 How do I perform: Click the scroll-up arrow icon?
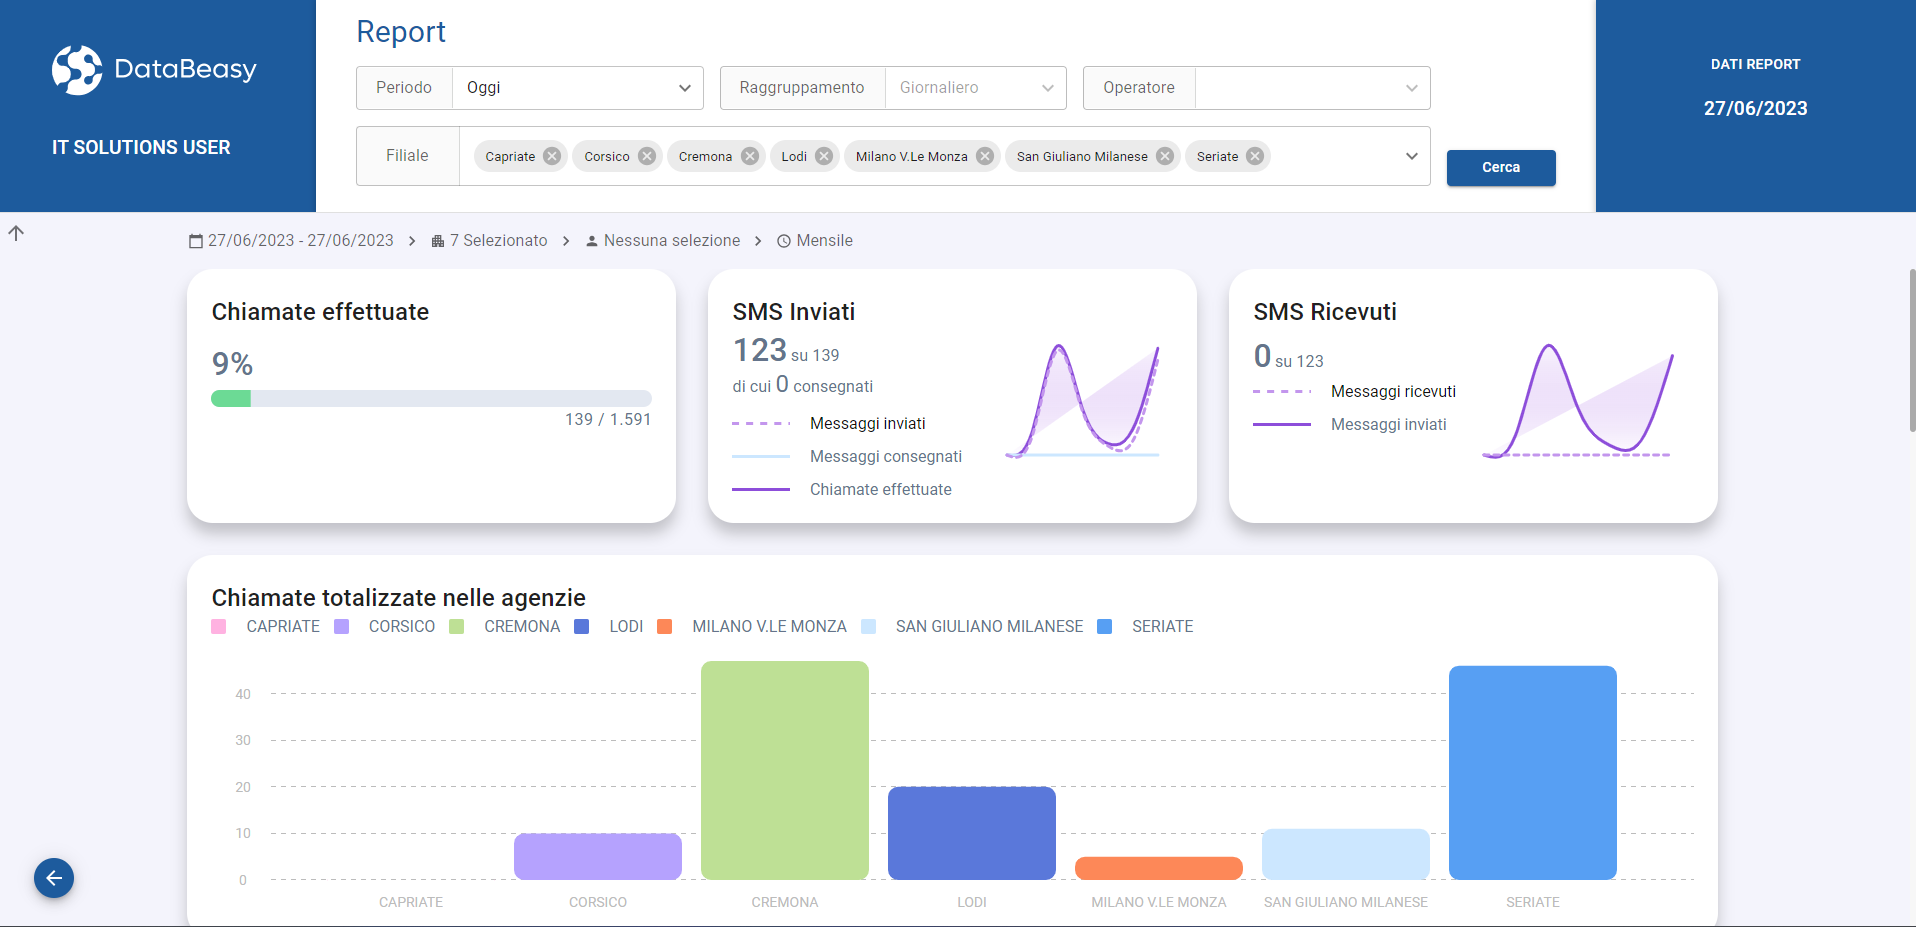(x=16, y=233)
